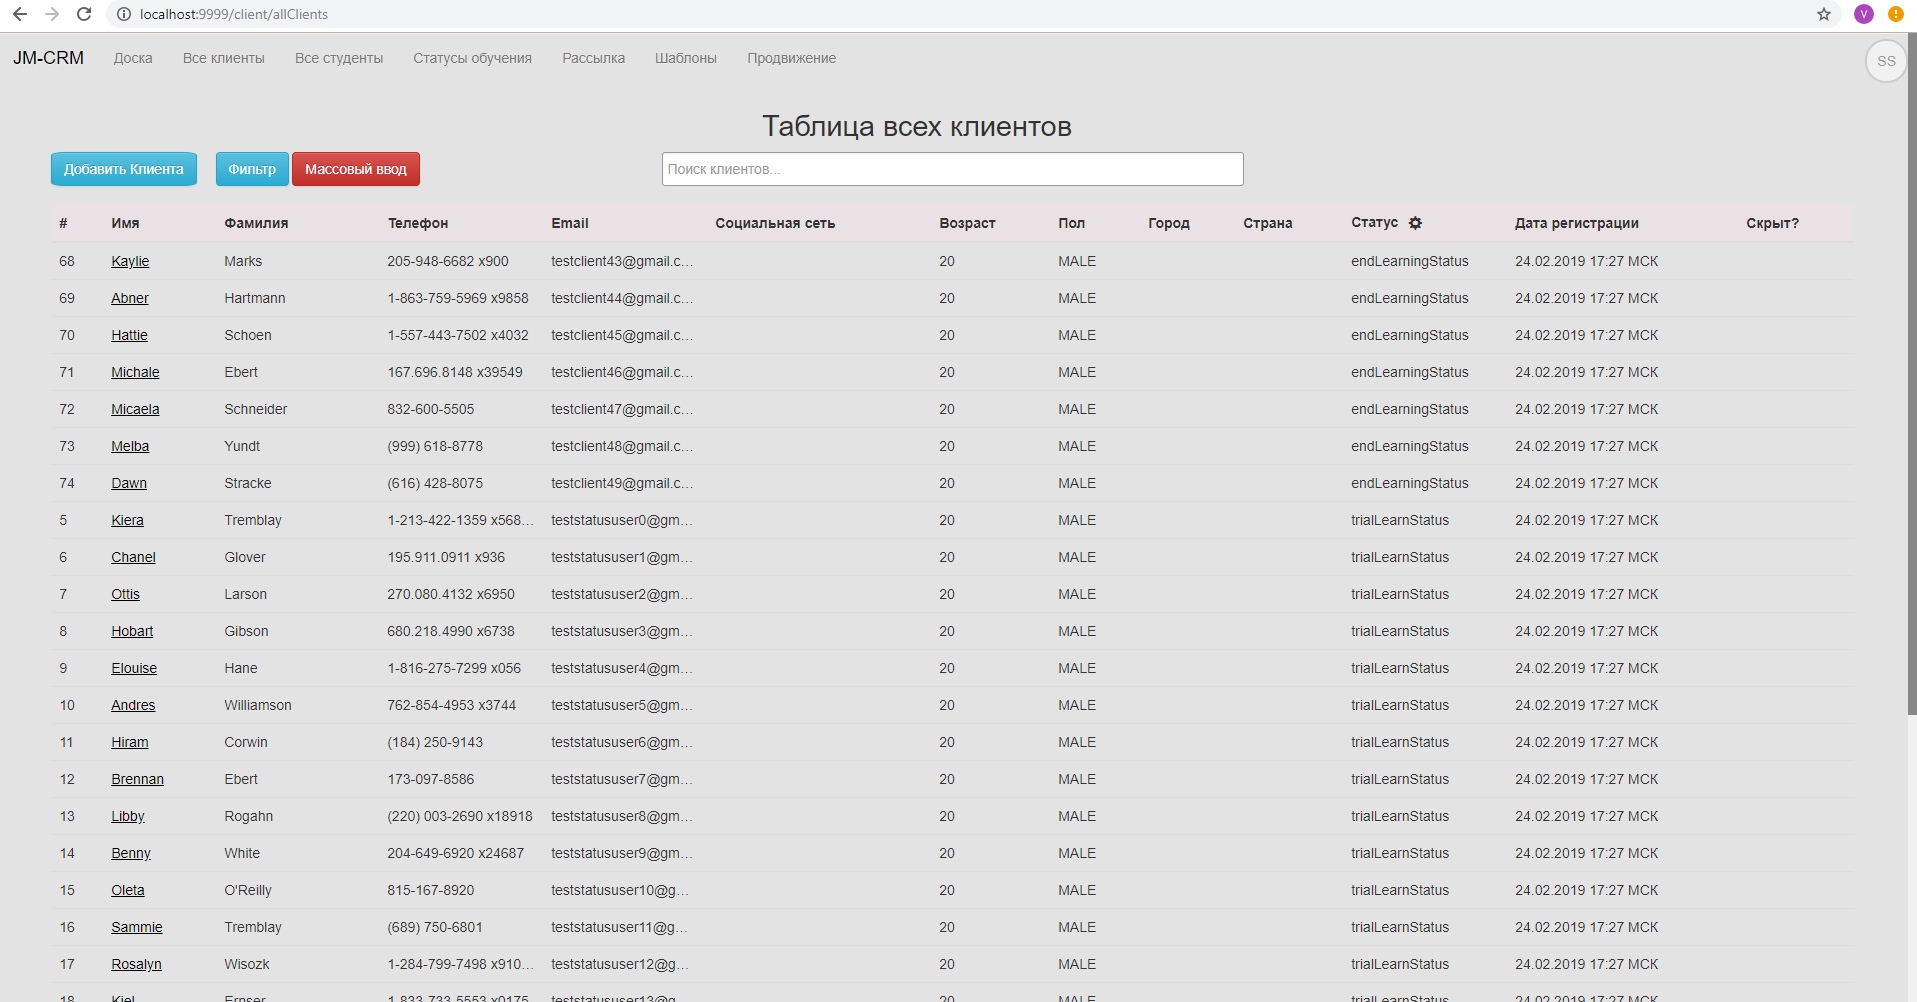
Task: Click the browser address bar URL
Action: (x=234, y=14)
